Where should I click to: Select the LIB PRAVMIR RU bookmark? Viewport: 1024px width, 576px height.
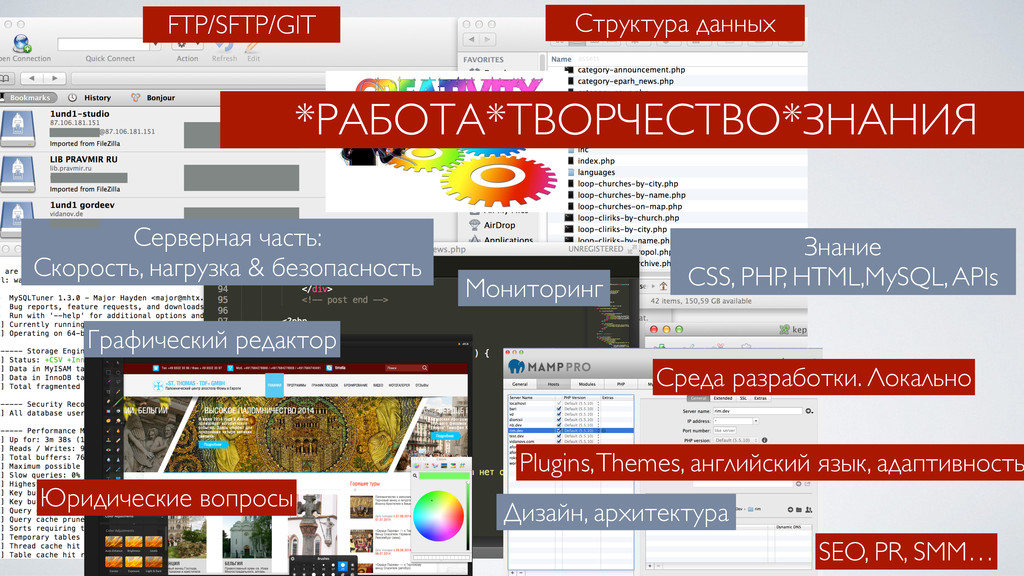pyautogui.click(x=163, y=174)
